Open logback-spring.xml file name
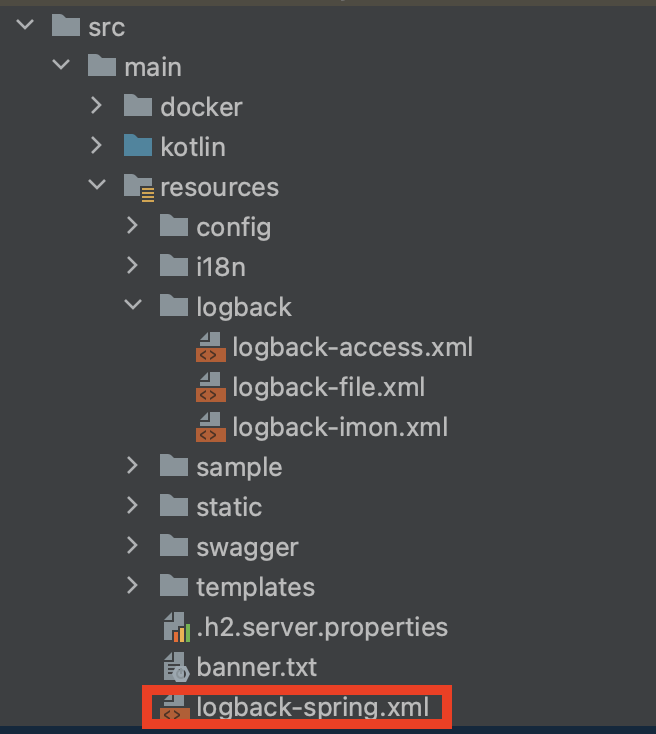 [x=313, y=707]
